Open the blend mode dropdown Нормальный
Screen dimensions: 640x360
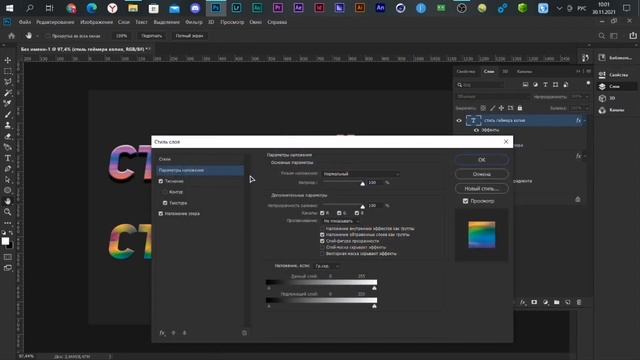[x=361, y=174]
